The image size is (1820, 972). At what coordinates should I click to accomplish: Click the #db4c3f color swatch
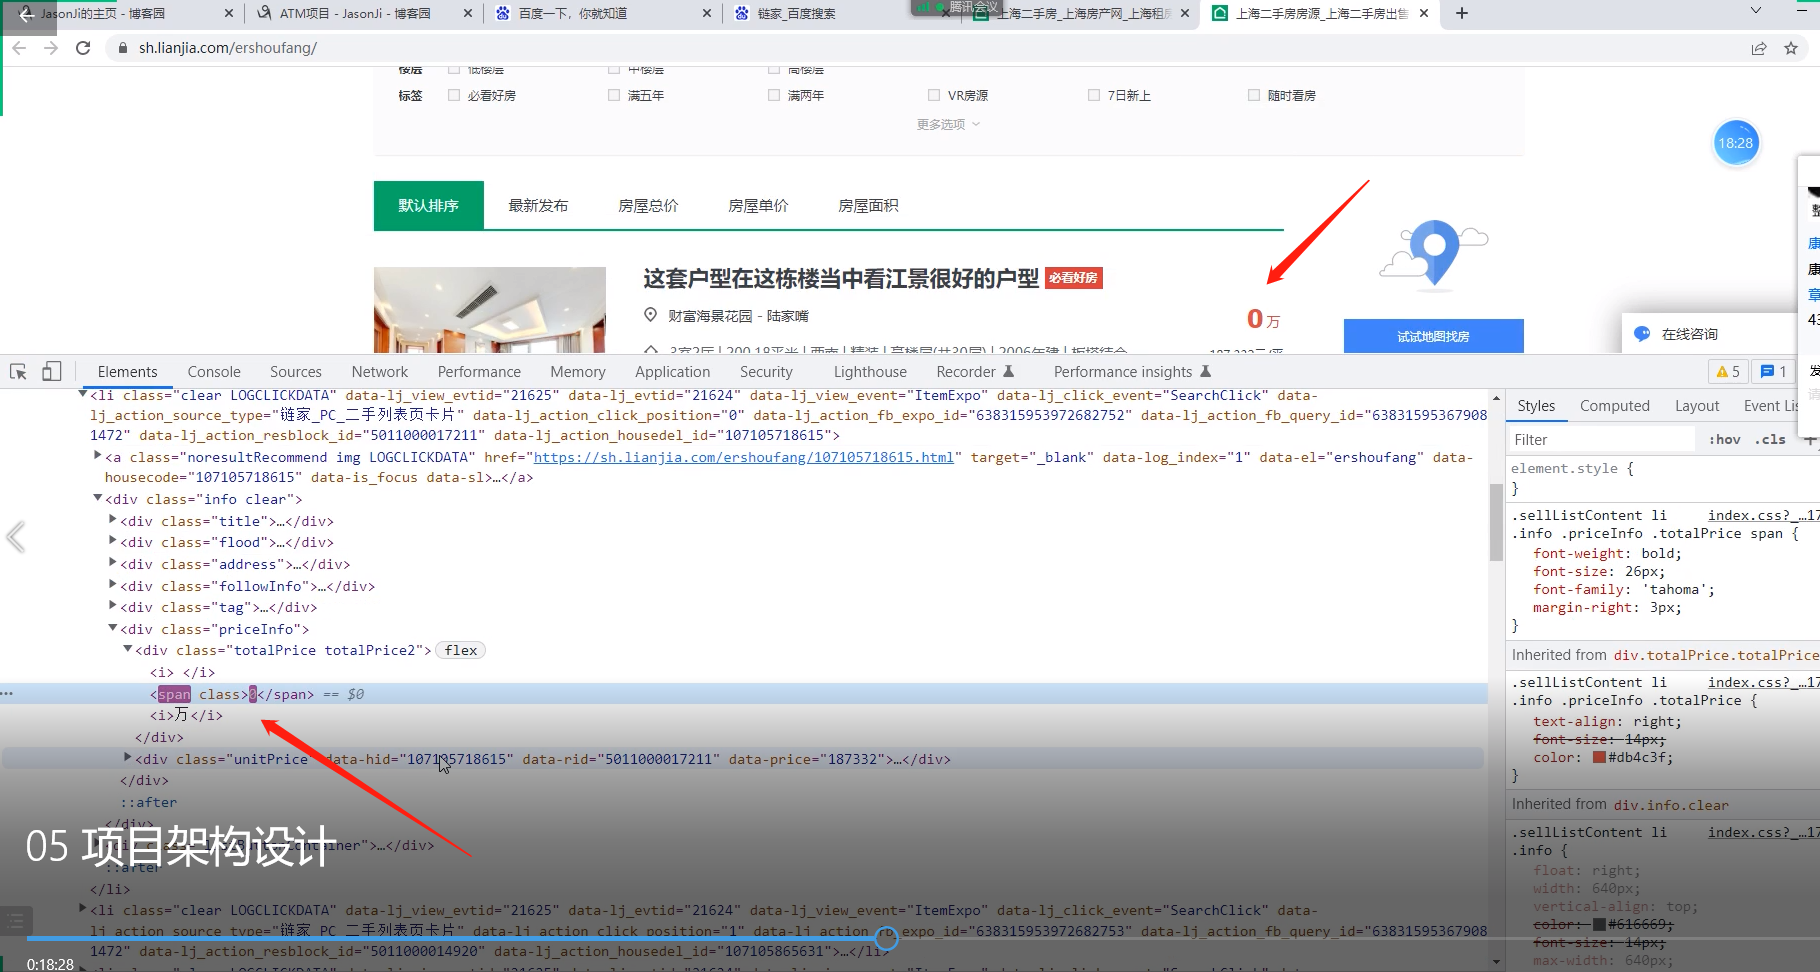(x=1599, y=758)
